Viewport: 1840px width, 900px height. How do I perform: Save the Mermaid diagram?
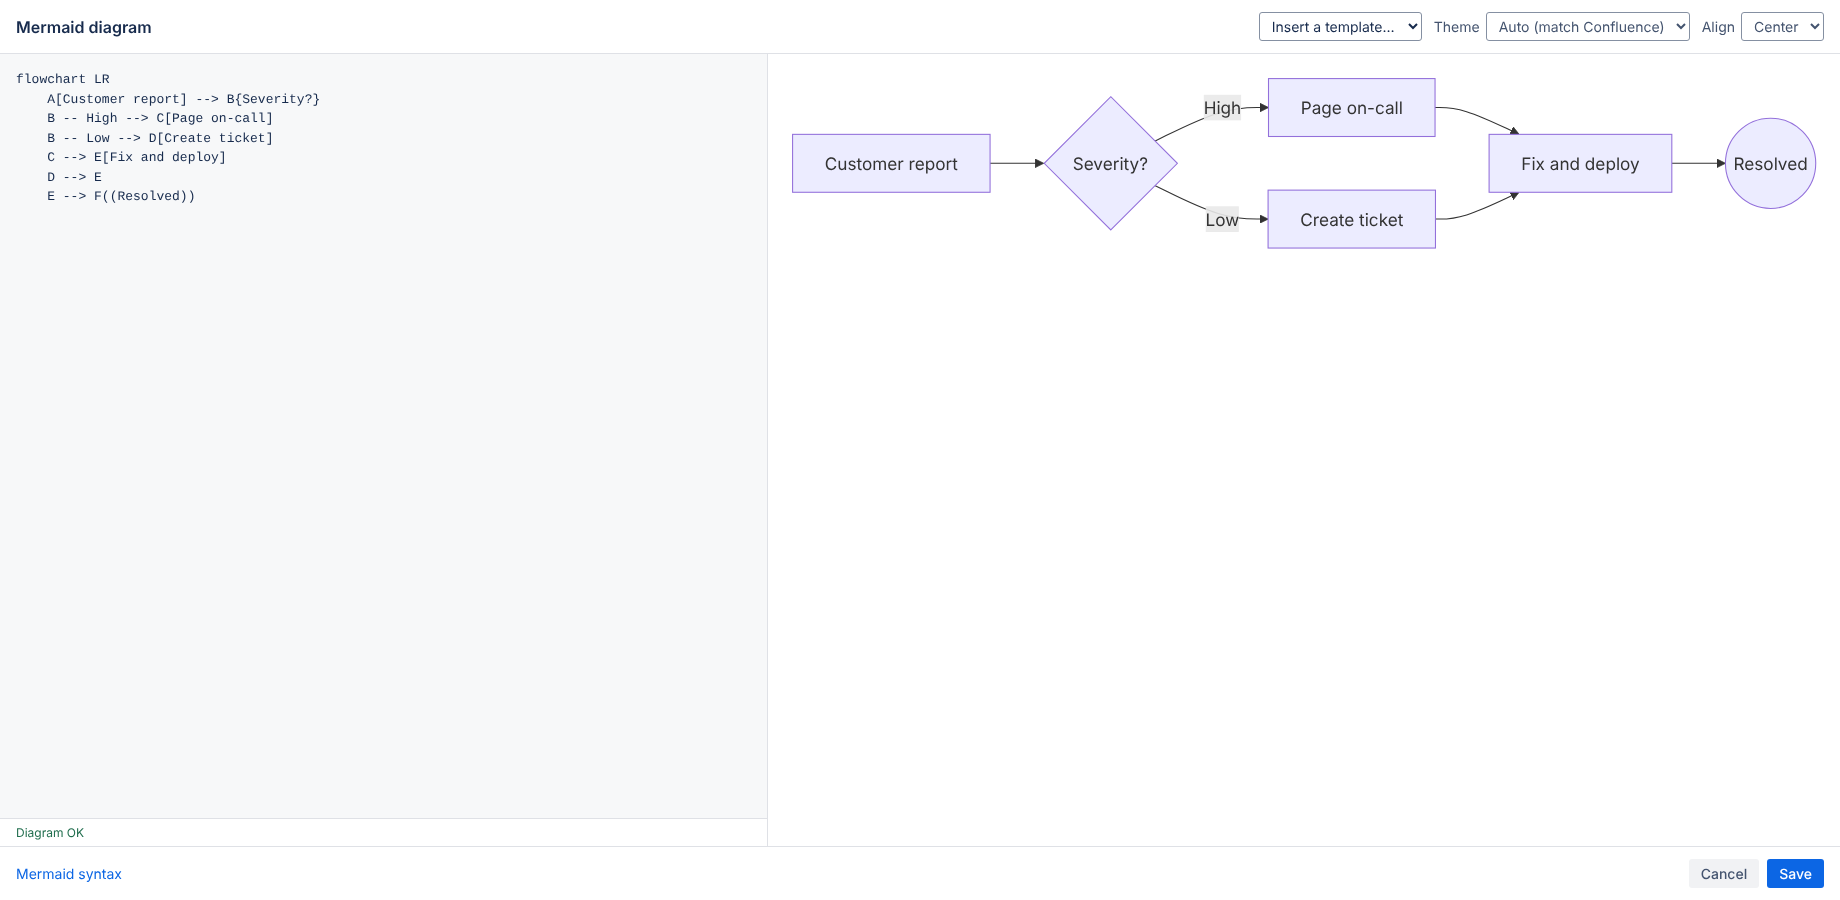click(x=1795, y=874)
